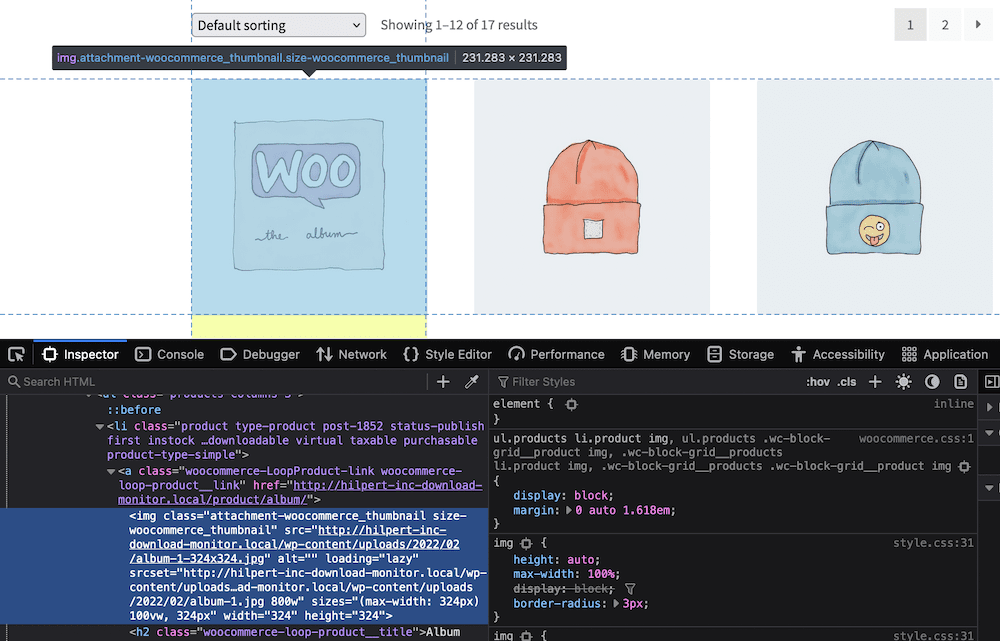Select the h2 woocommerce-loop-product__title node
1000x641 pixels.
(x=295, y=632)
